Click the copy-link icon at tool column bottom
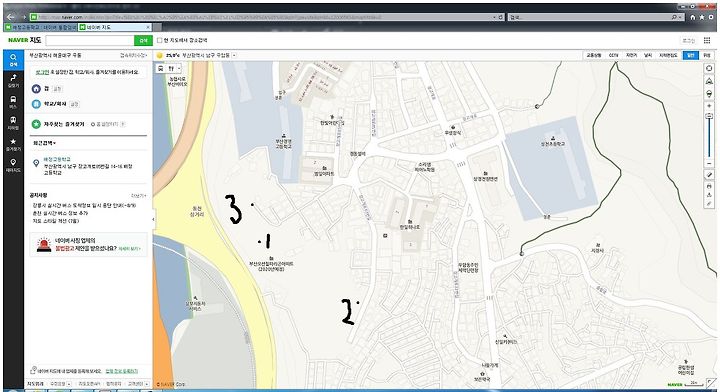 709,203
